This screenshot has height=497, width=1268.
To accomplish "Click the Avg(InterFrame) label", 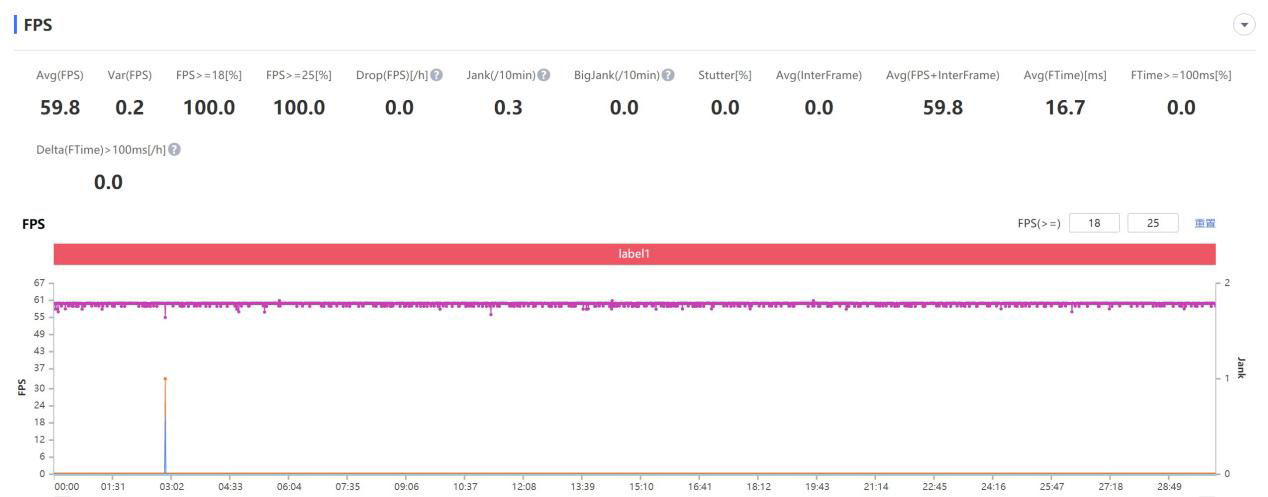I will (819, 76).
